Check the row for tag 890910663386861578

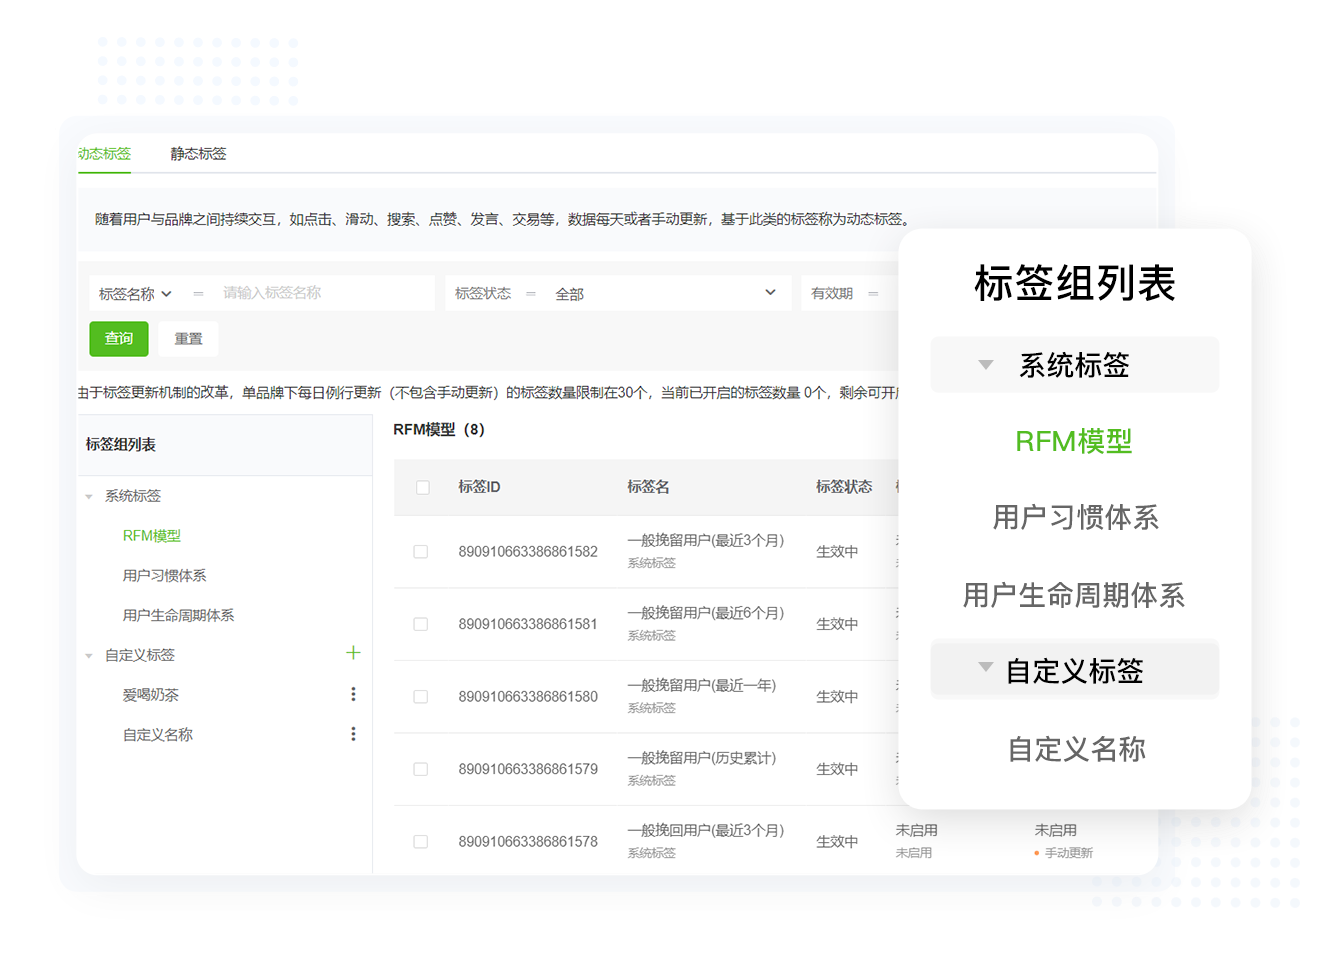coord(421,842)
